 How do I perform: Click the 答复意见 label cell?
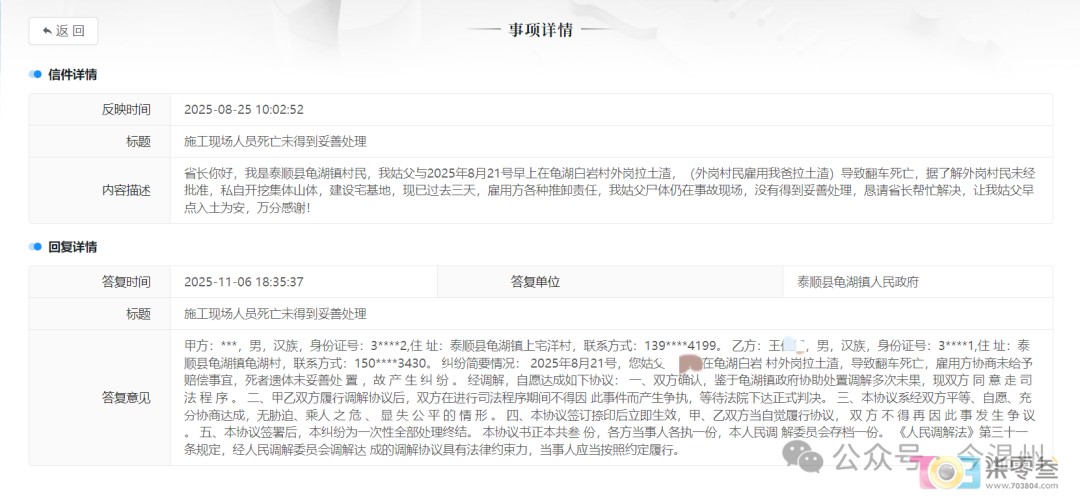[x=126, y=398]
